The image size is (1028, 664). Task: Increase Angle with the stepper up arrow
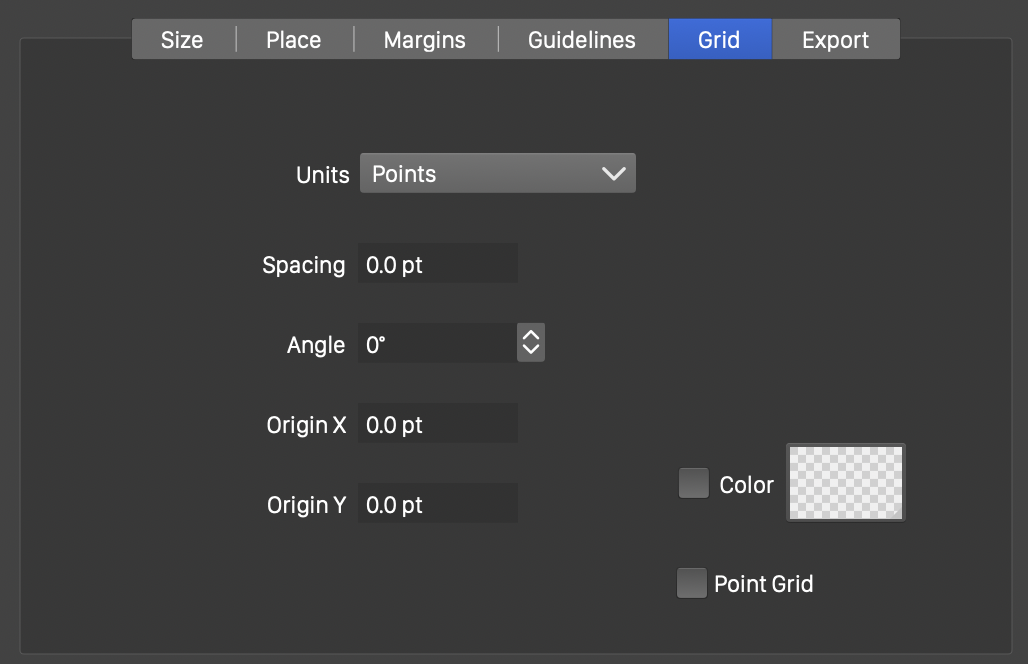(x=531, y=336)
